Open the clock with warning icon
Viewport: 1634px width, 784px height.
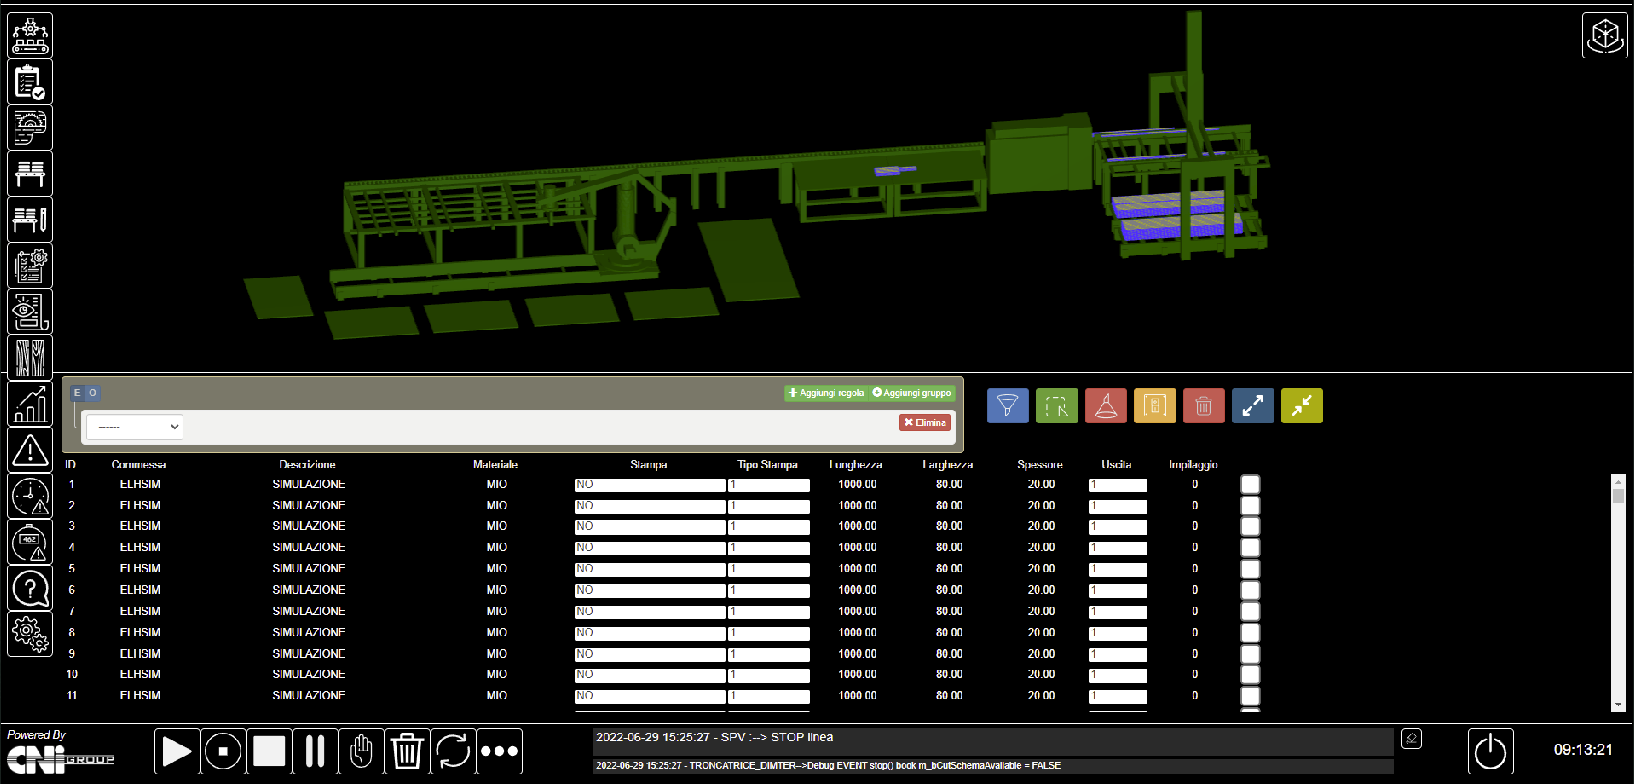coord(30,496)
